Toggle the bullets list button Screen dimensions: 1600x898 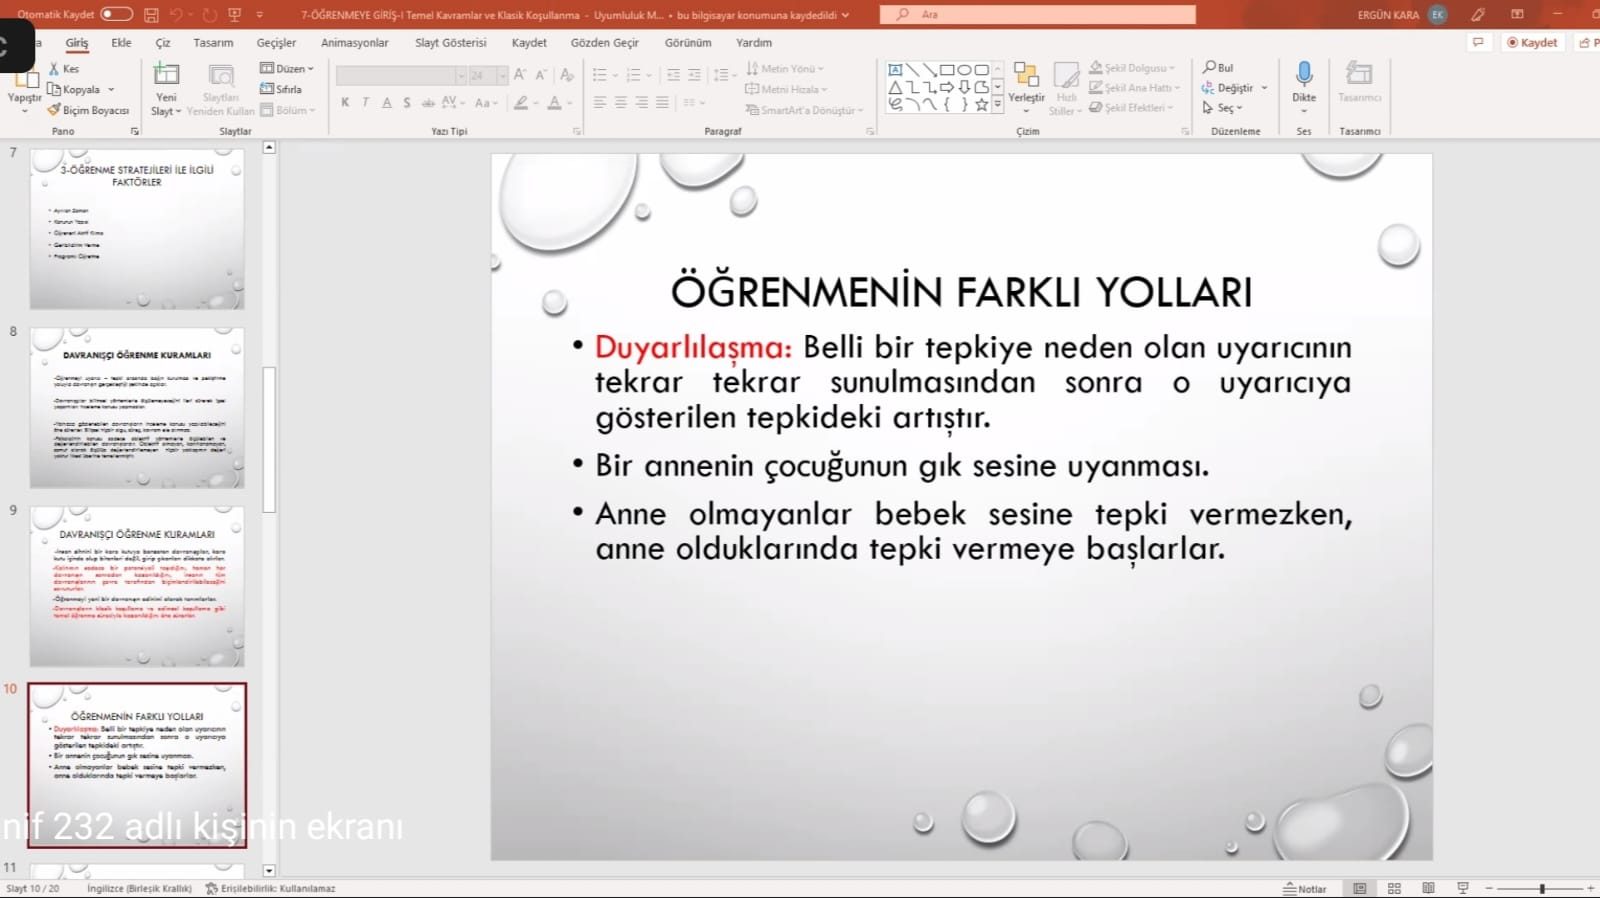[x=600, y=75]
